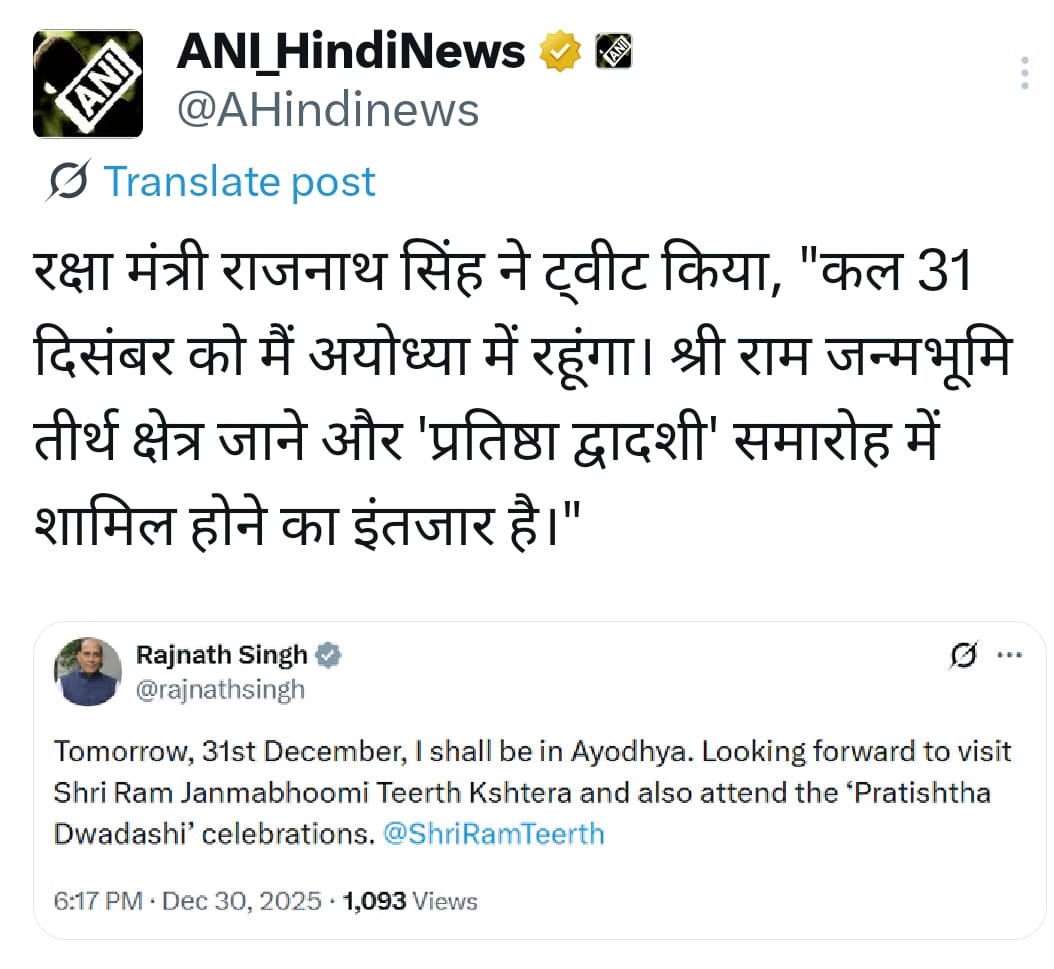Click the 6:17 PM · Dec 30, 2025 timestamp
The height and width of the screenshot is (969, 1054).
pos(187,901)
